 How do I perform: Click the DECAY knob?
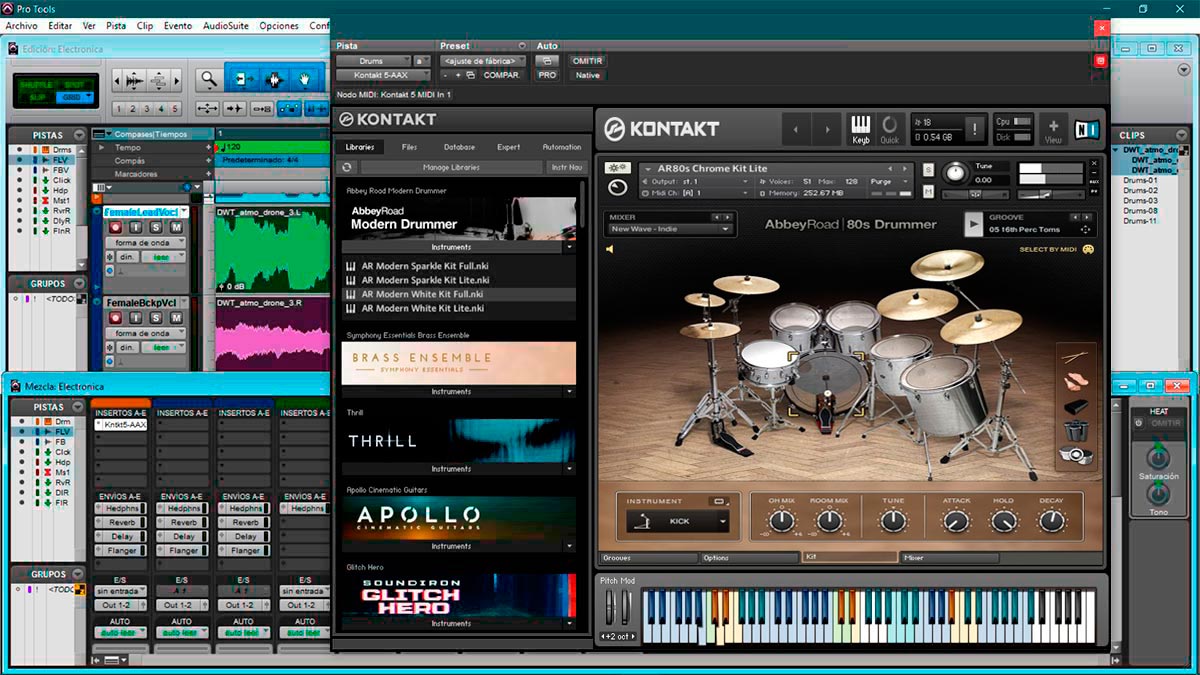(1051, 521)
